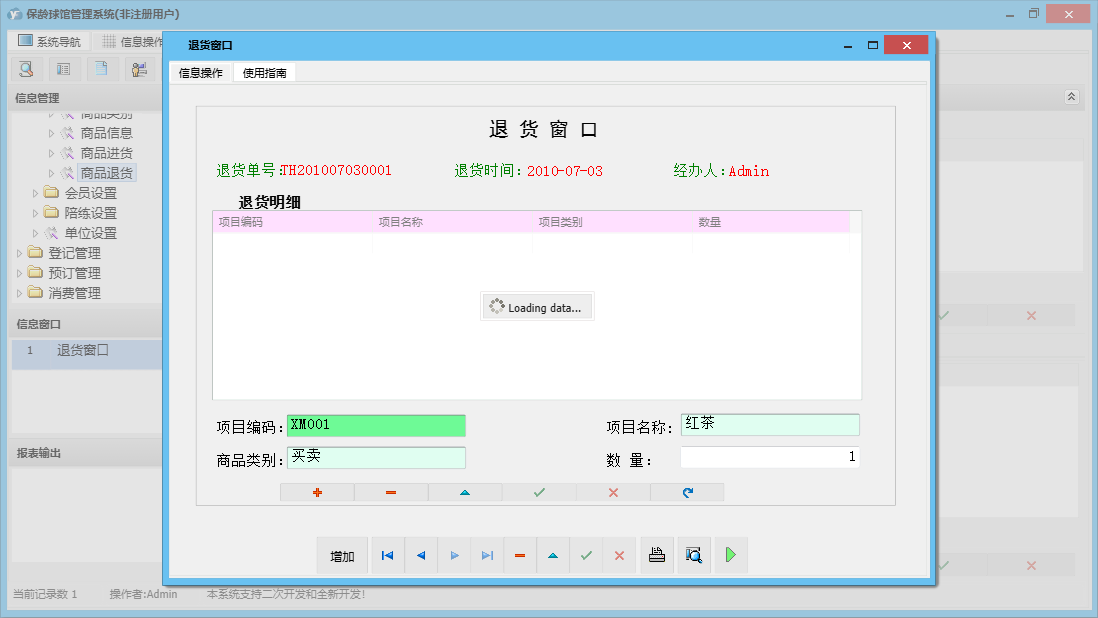Select the magnifier query icon in left toolbar
The image size is (1098, 618).
pyautogui.click(x=26, y=68)
